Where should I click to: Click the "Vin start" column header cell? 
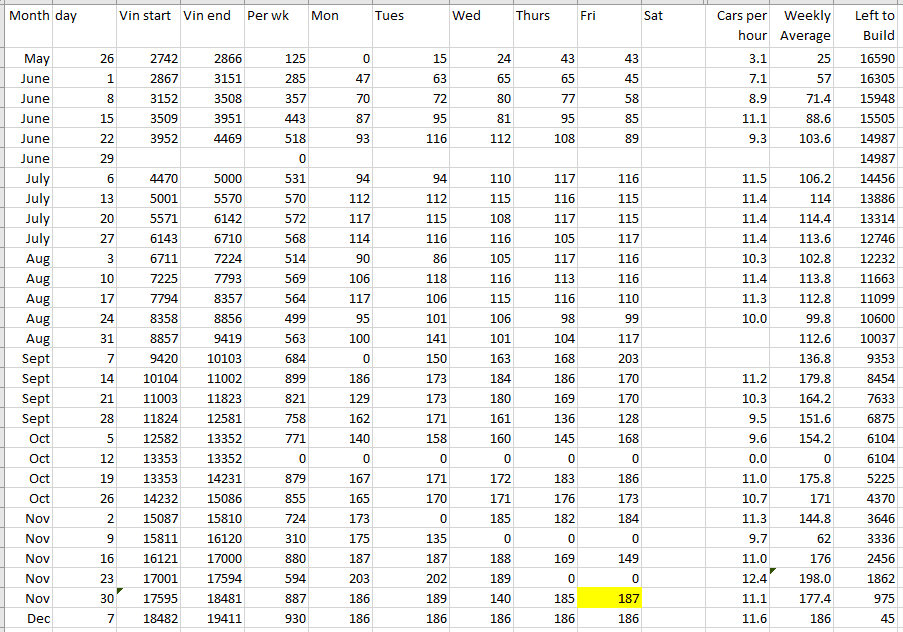tap(147, 17)
